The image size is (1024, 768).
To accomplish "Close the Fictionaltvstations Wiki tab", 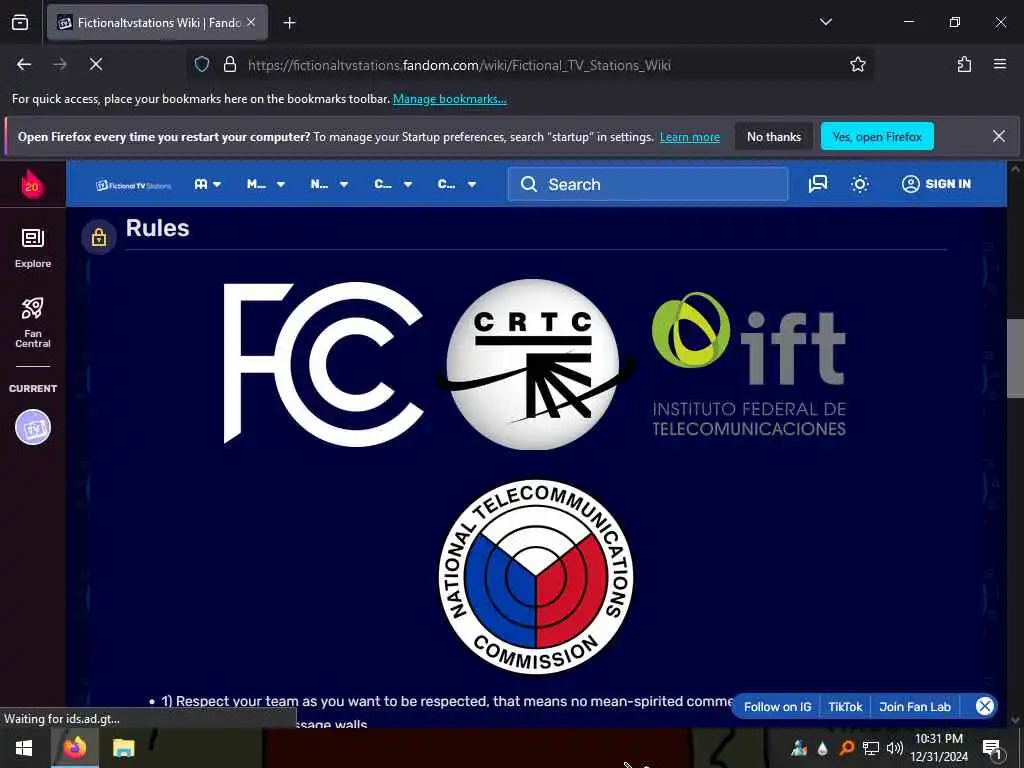I will click(251, 22).
